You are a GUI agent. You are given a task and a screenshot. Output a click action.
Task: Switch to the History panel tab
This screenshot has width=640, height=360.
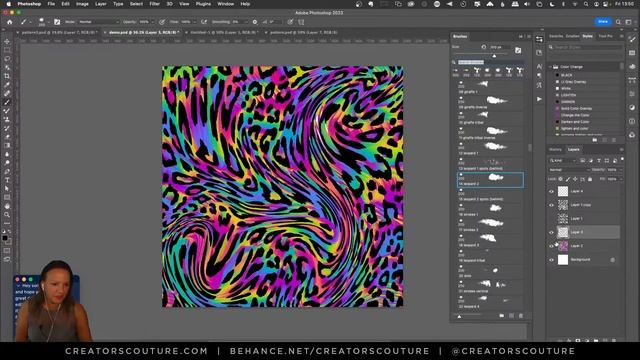[x=556, y=149]
